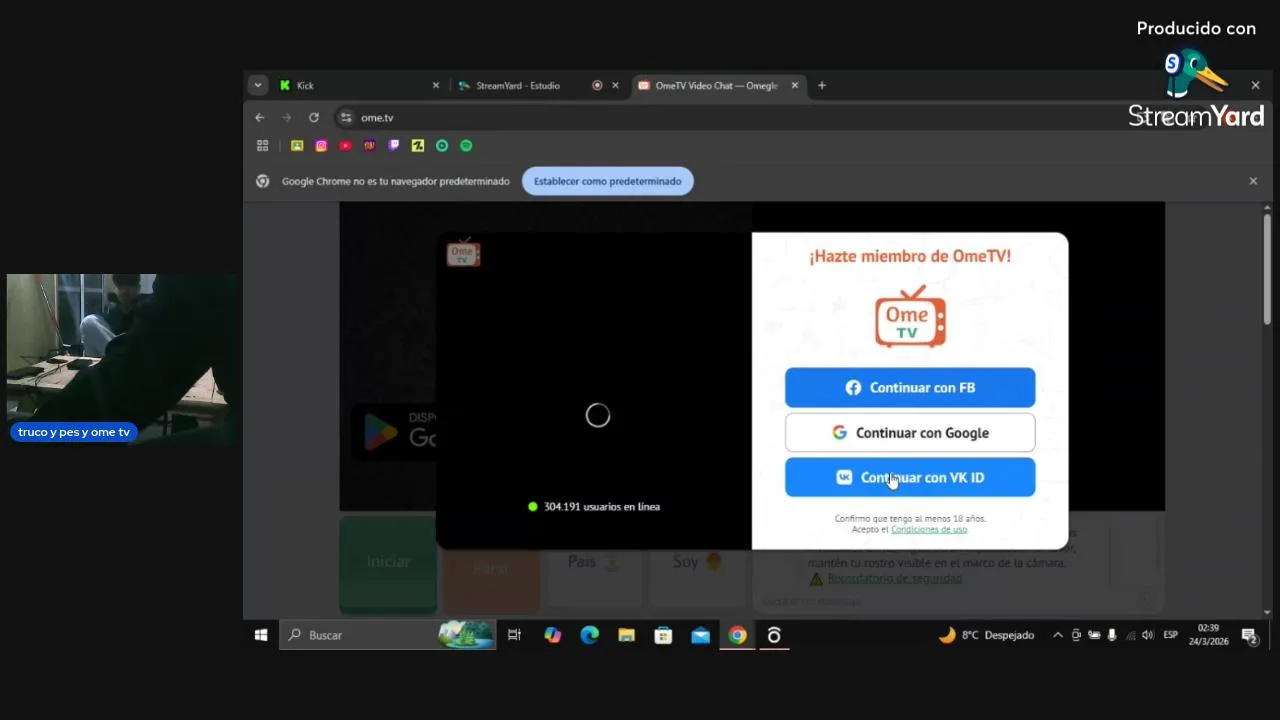1280x720 pixels.
Task: Open the Spotify bookmark
Action: click(466, 145)
